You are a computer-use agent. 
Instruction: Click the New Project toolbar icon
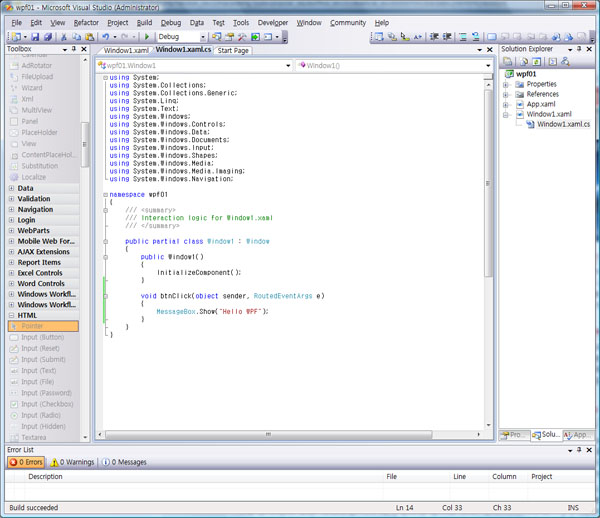[x=15, y=37]
